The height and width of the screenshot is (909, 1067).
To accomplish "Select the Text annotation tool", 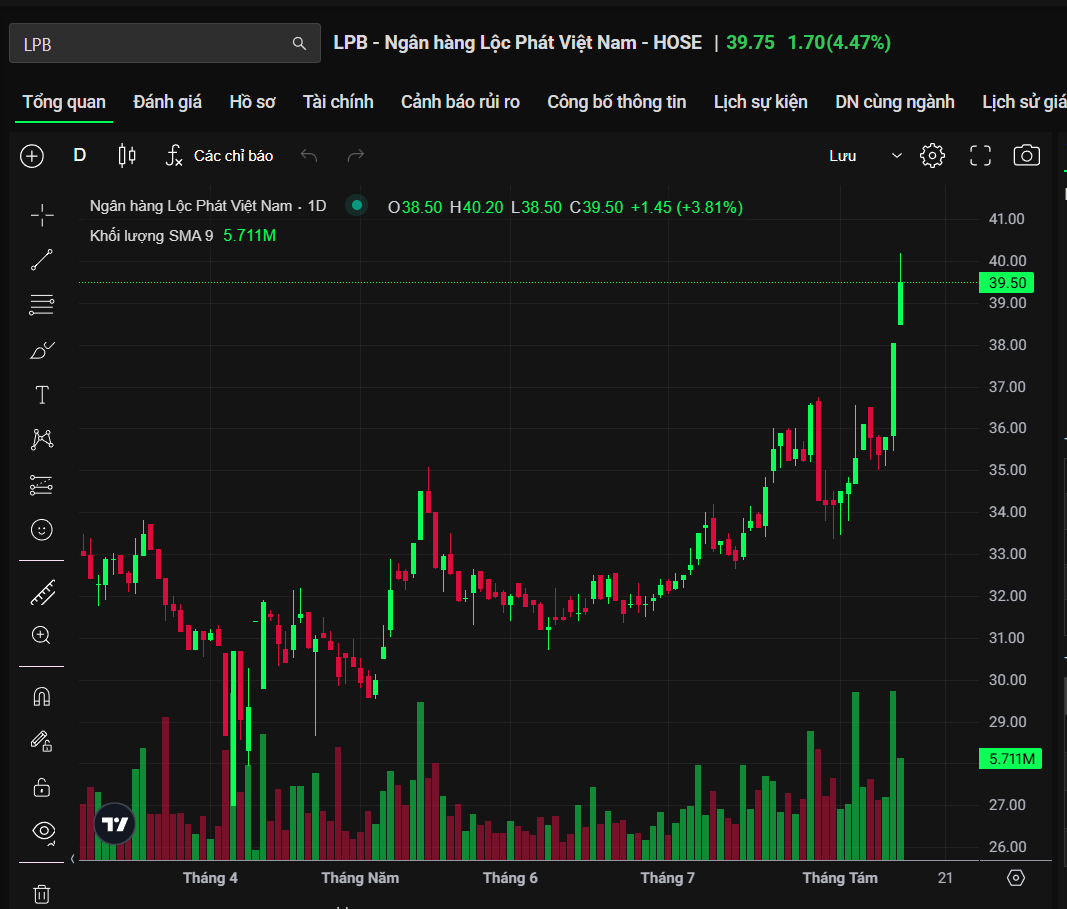I will click(x=42, y=395).
